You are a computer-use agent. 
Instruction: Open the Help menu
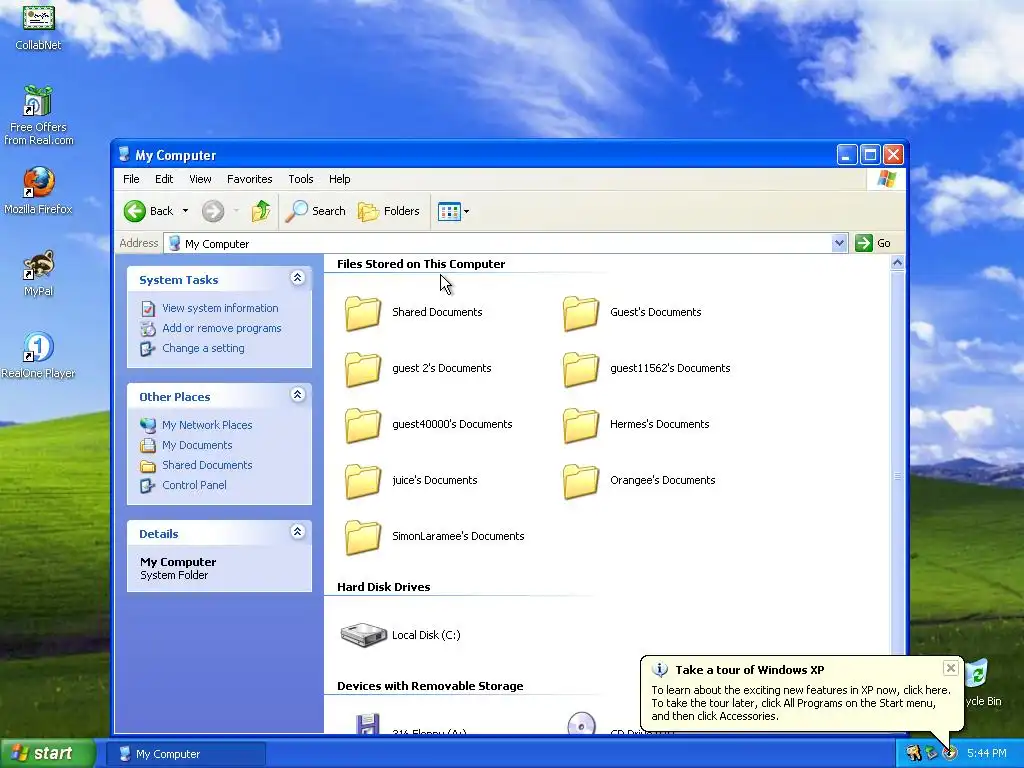click(340, 179)
